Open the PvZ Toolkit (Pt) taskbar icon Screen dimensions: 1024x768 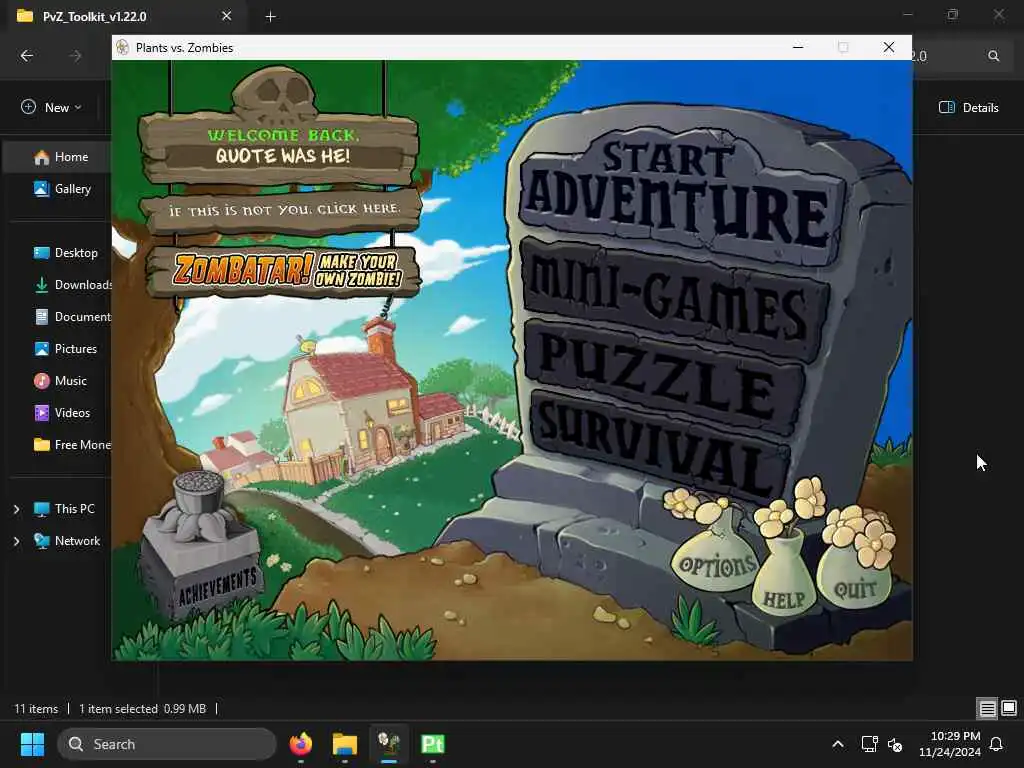[x=432, y=744]
